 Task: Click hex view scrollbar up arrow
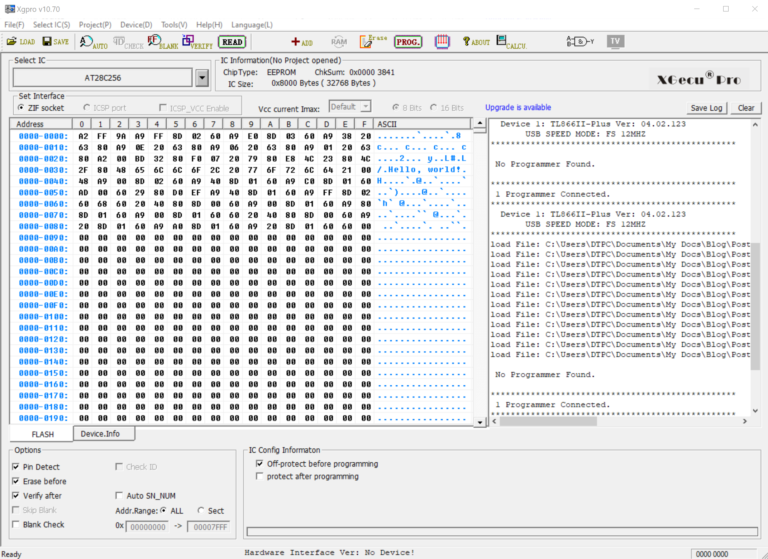[480, 123]
